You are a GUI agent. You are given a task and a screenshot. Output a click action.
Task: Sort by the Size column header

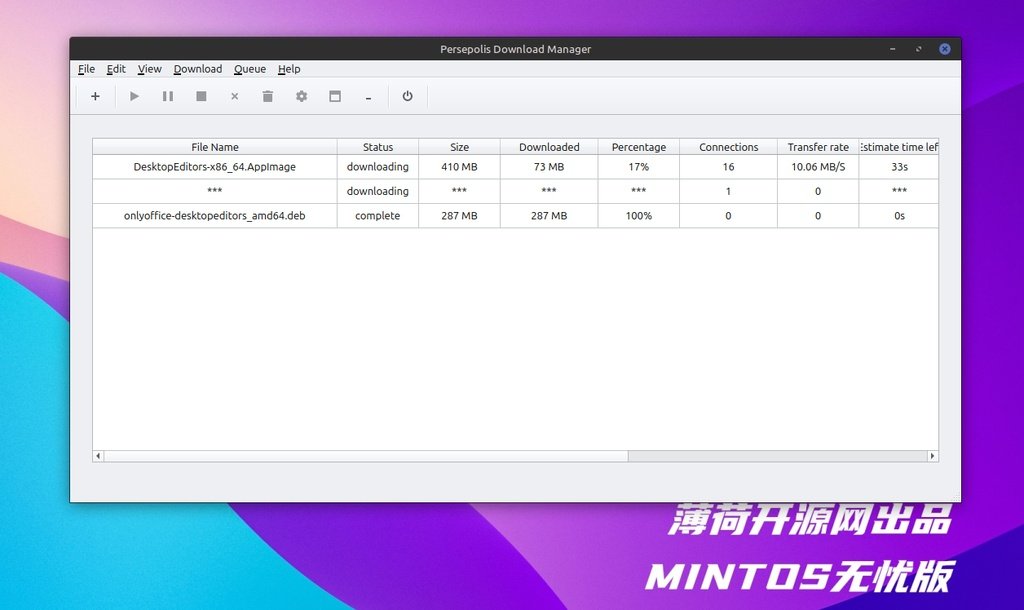459,147
